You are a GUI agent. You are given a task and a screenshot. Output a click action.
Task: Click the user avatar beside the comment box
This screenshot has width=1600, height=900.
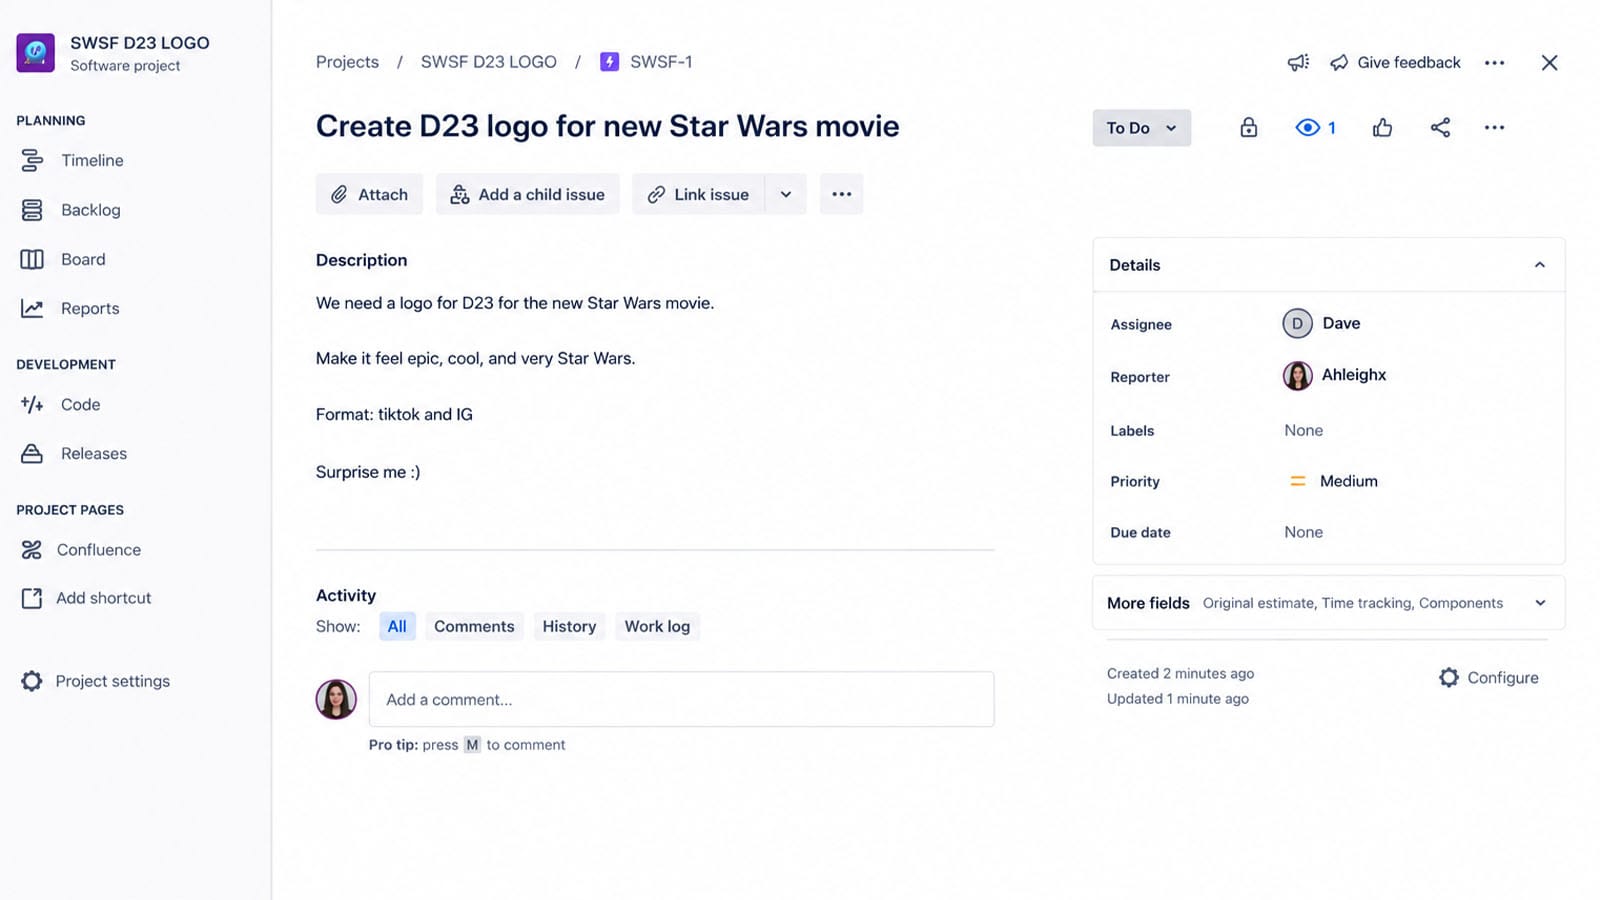[x=336, y=700]
